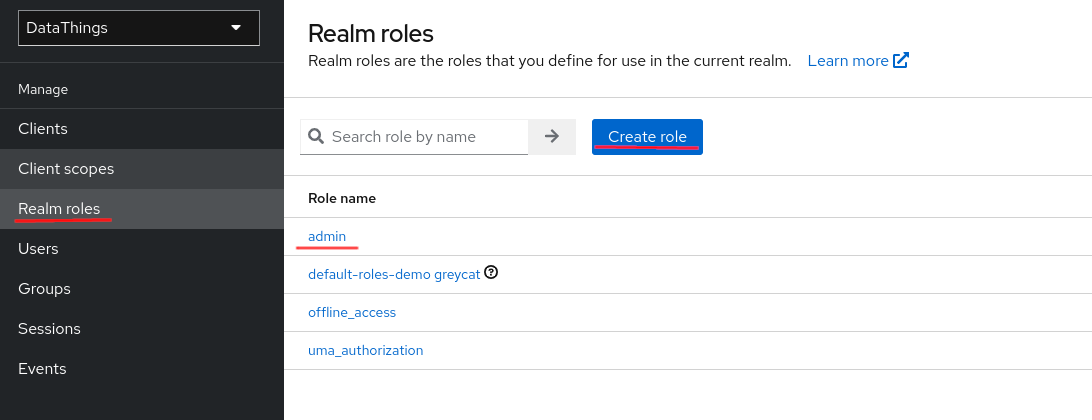Go to Groups in the sidebar
This screenshot has height=420, width=1092.
coord(142,288)
